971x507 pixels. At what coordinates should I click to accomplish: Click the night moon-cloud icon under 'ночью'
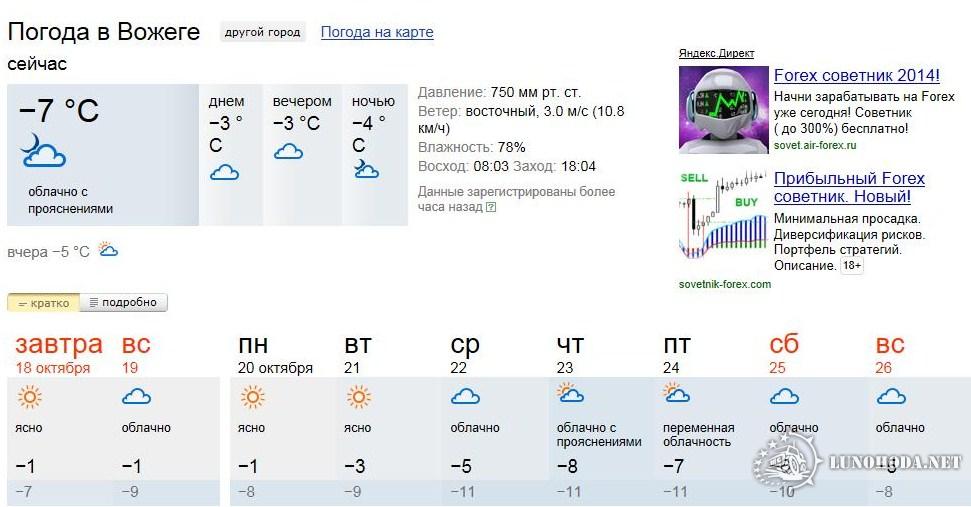[367, 169]
